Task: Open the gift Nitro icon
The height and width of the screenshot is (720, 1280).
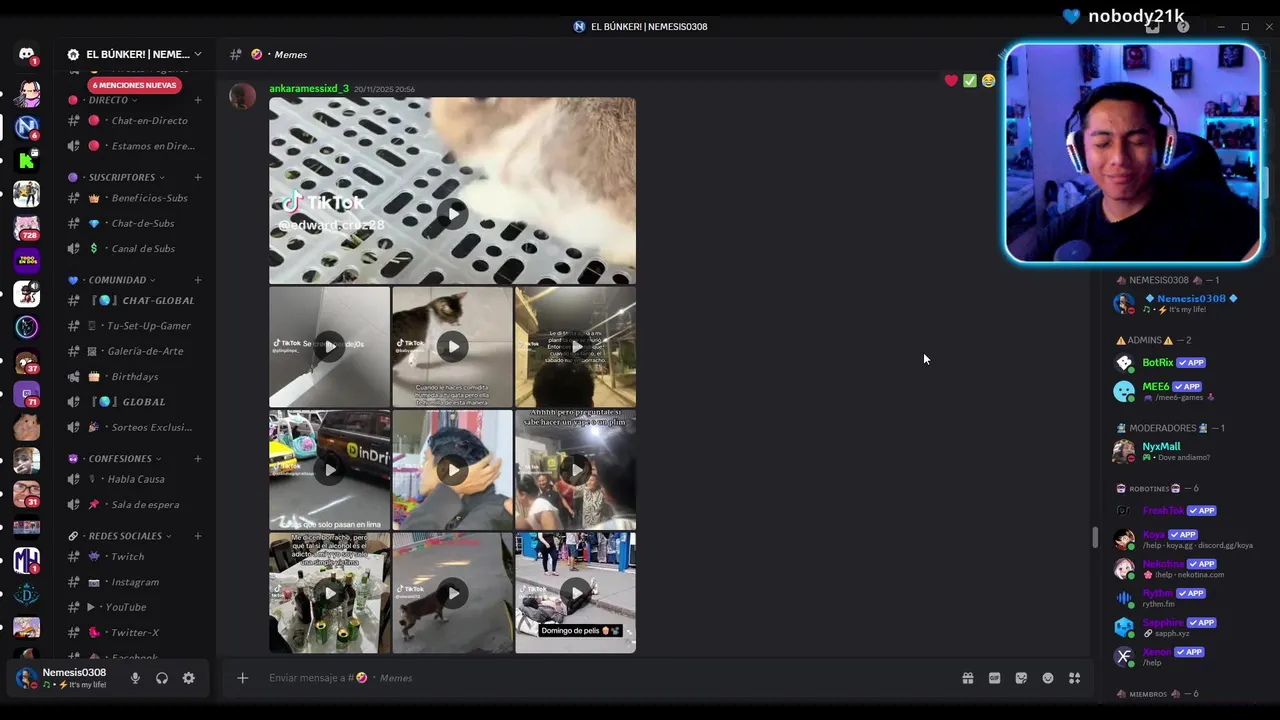Action: pos(968,678)
